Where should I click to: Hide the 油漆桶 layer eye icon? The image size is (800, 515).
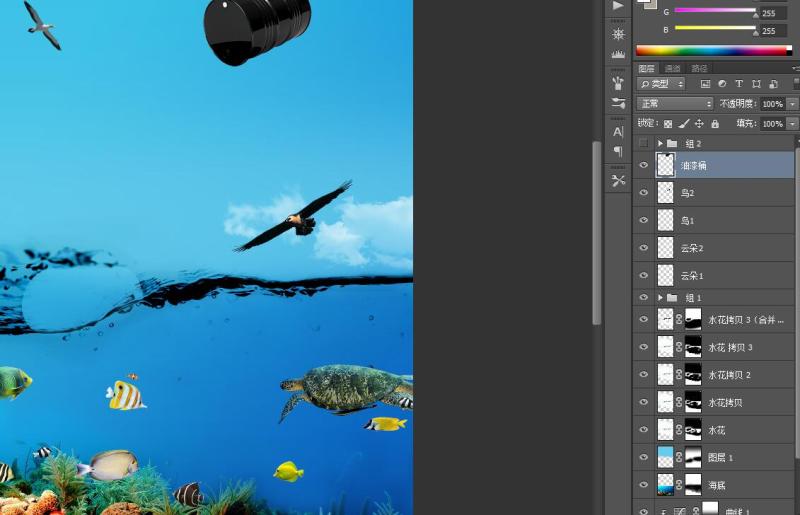pos(643,165)
